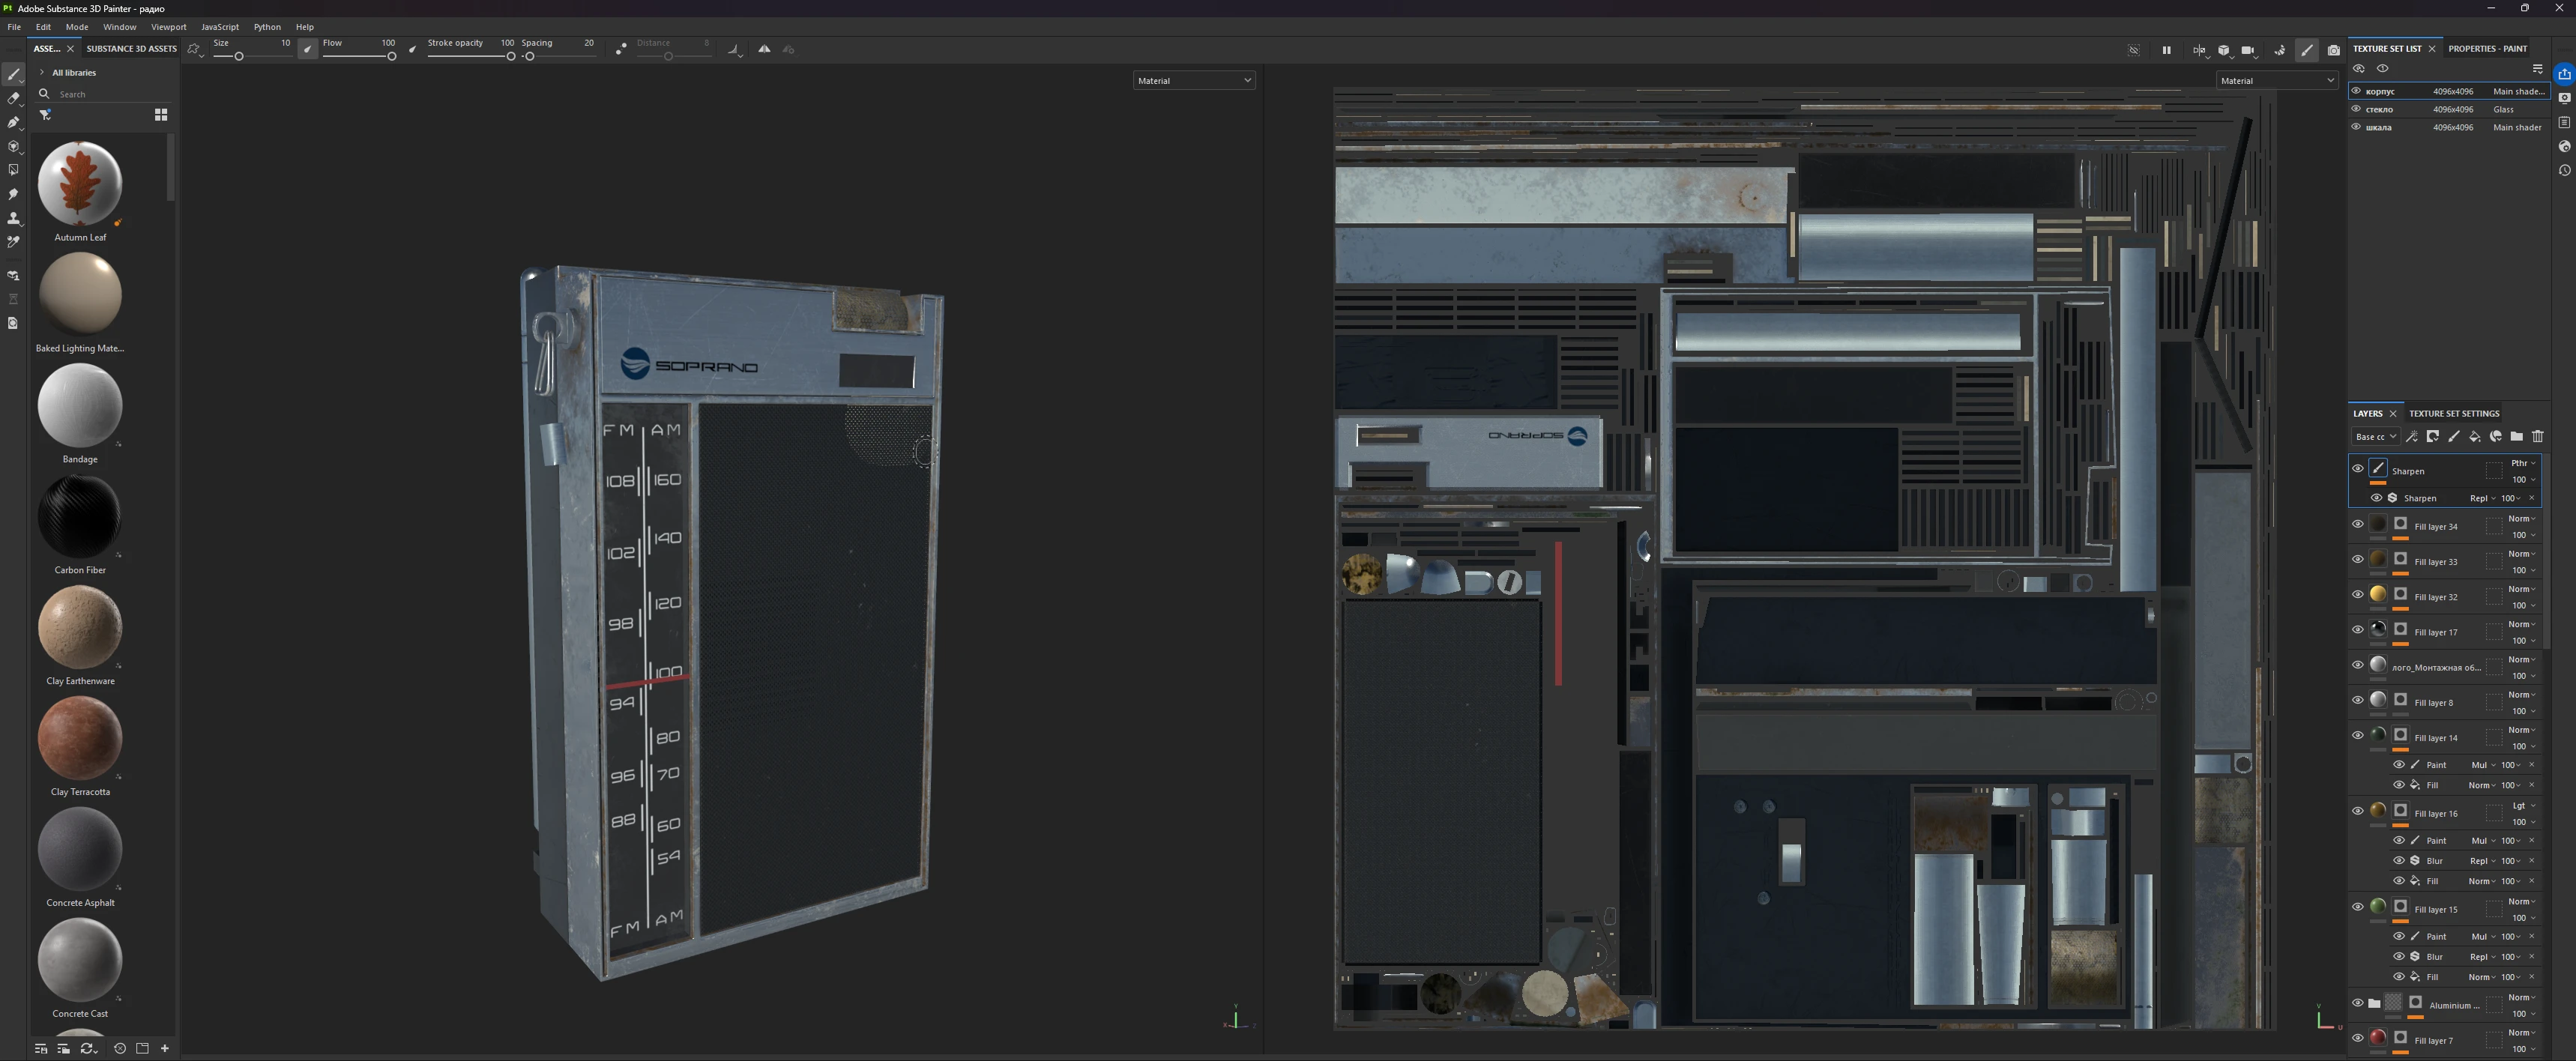Screen dimensions: 2576x1061
Task: Expand the All libraries tree
Action: pos(42,72)
